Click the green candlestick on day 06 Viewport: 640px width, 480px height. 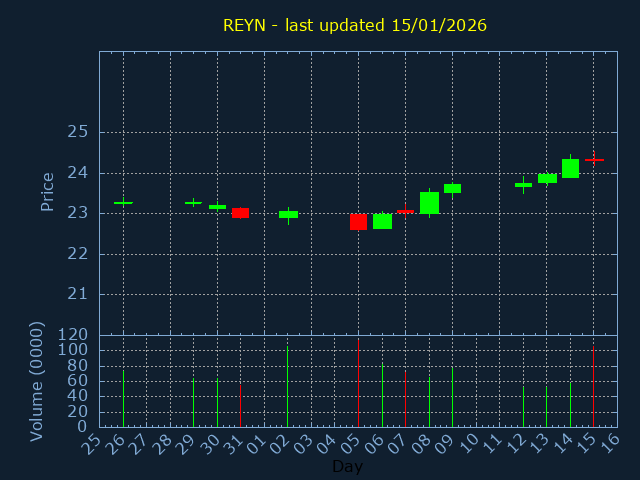[x=382, y=221]
